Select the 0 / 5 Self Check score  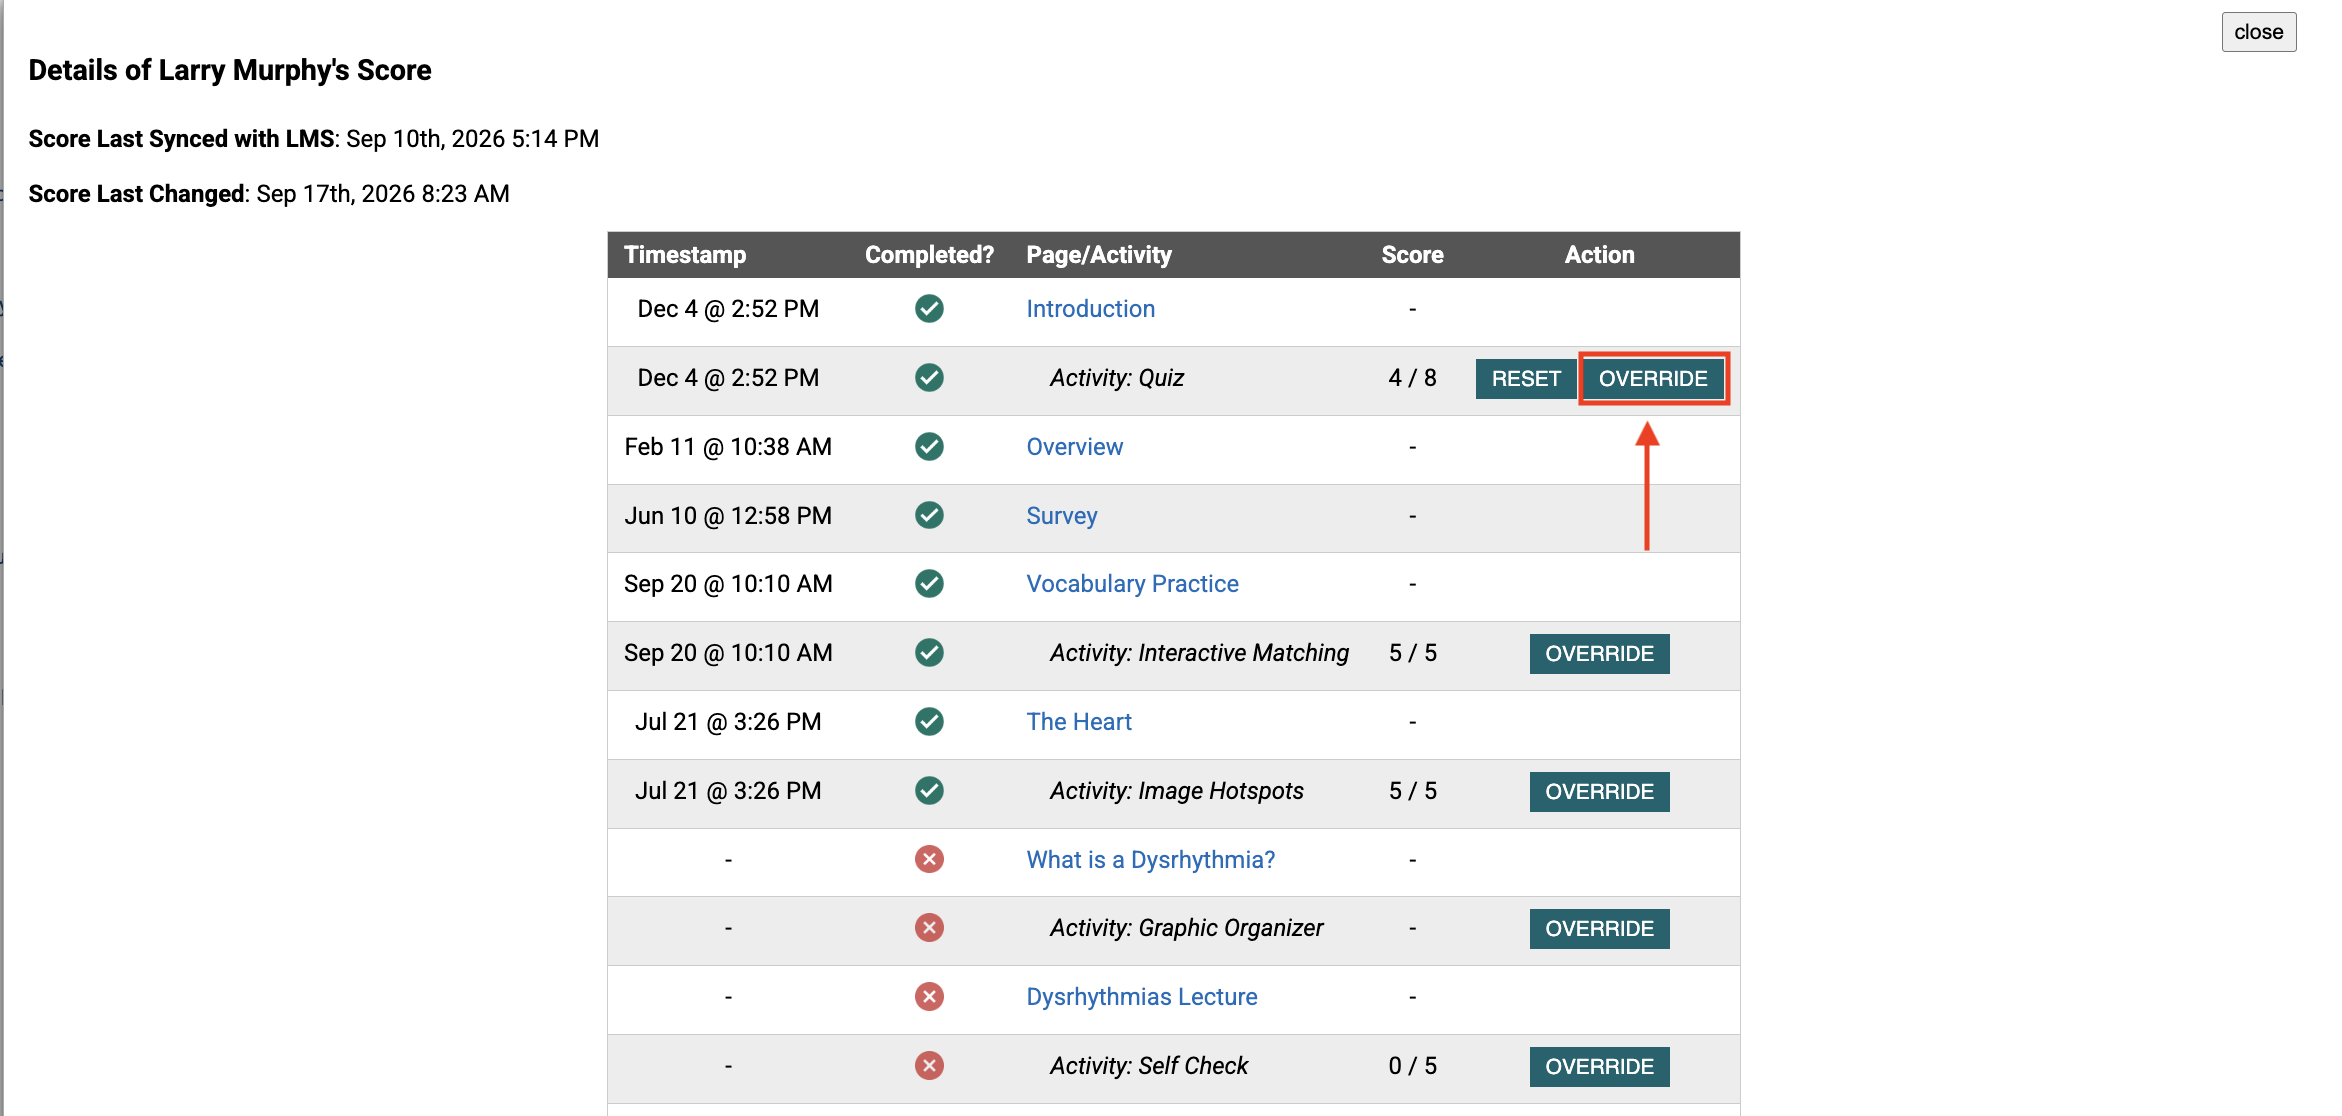pyautogui.click(x=1412, y=1066)
